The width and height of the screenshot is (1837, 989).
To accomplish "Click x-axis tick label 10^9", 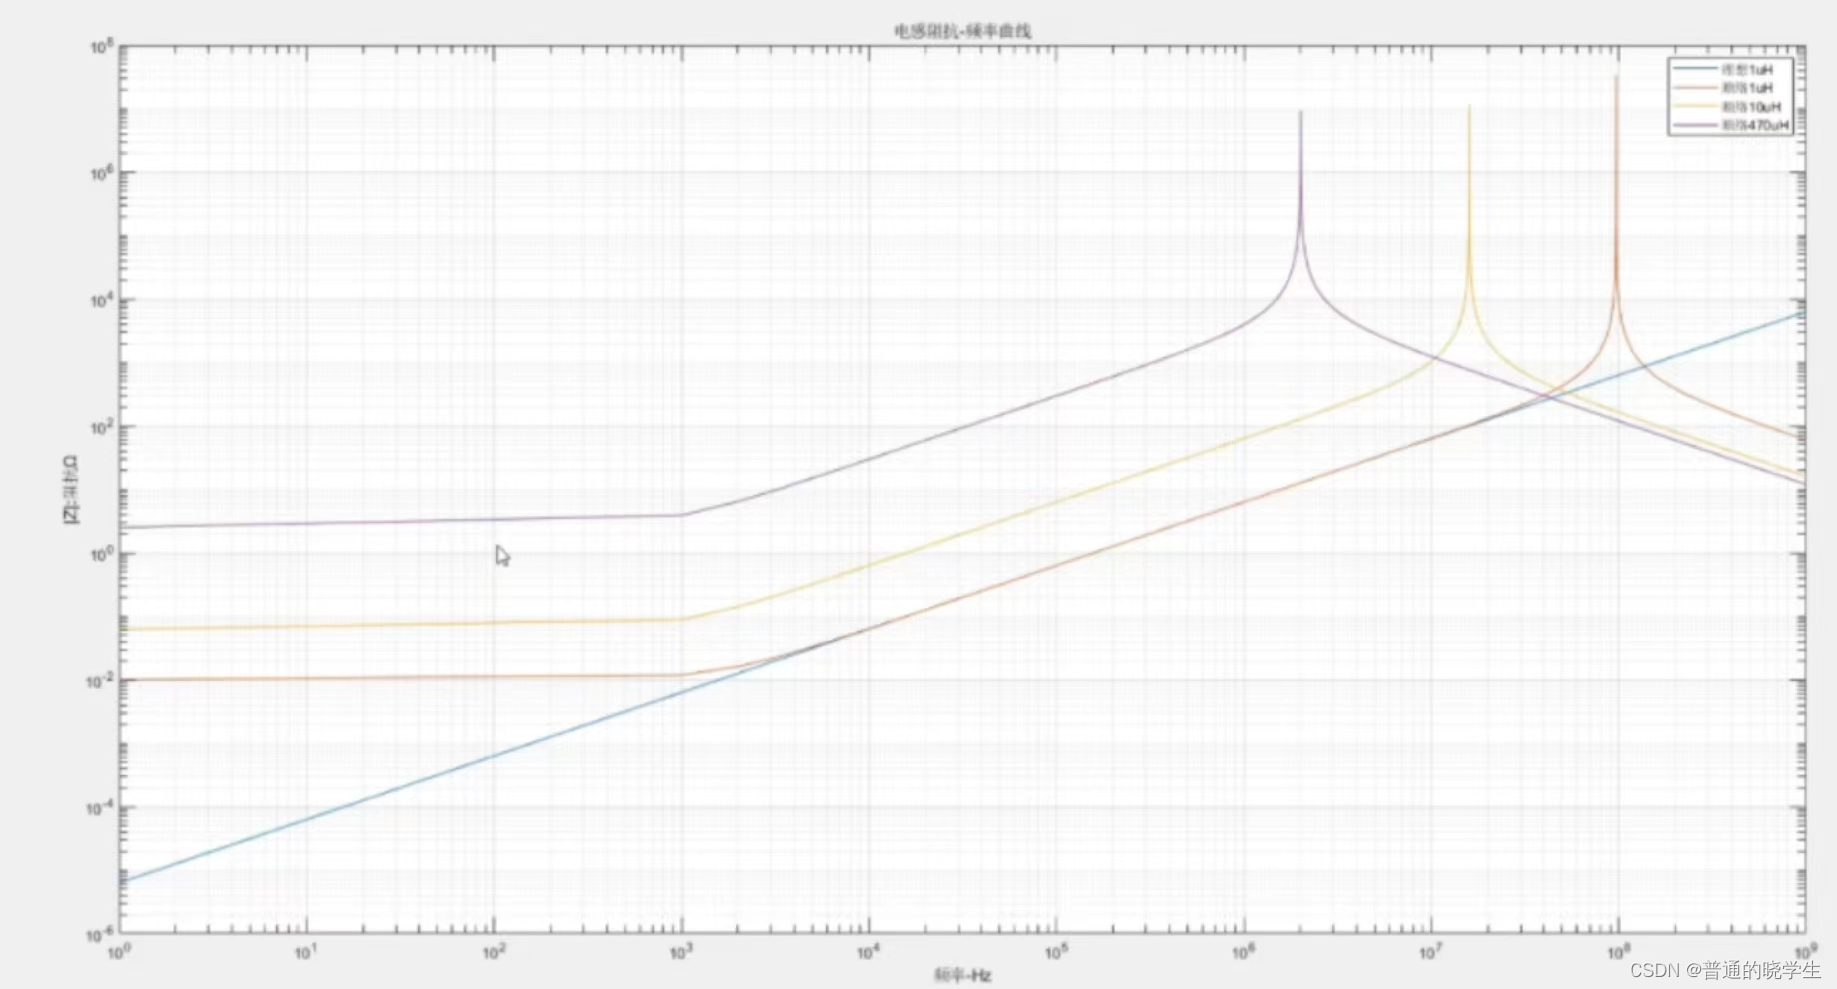I will (x=1805, y=951).
